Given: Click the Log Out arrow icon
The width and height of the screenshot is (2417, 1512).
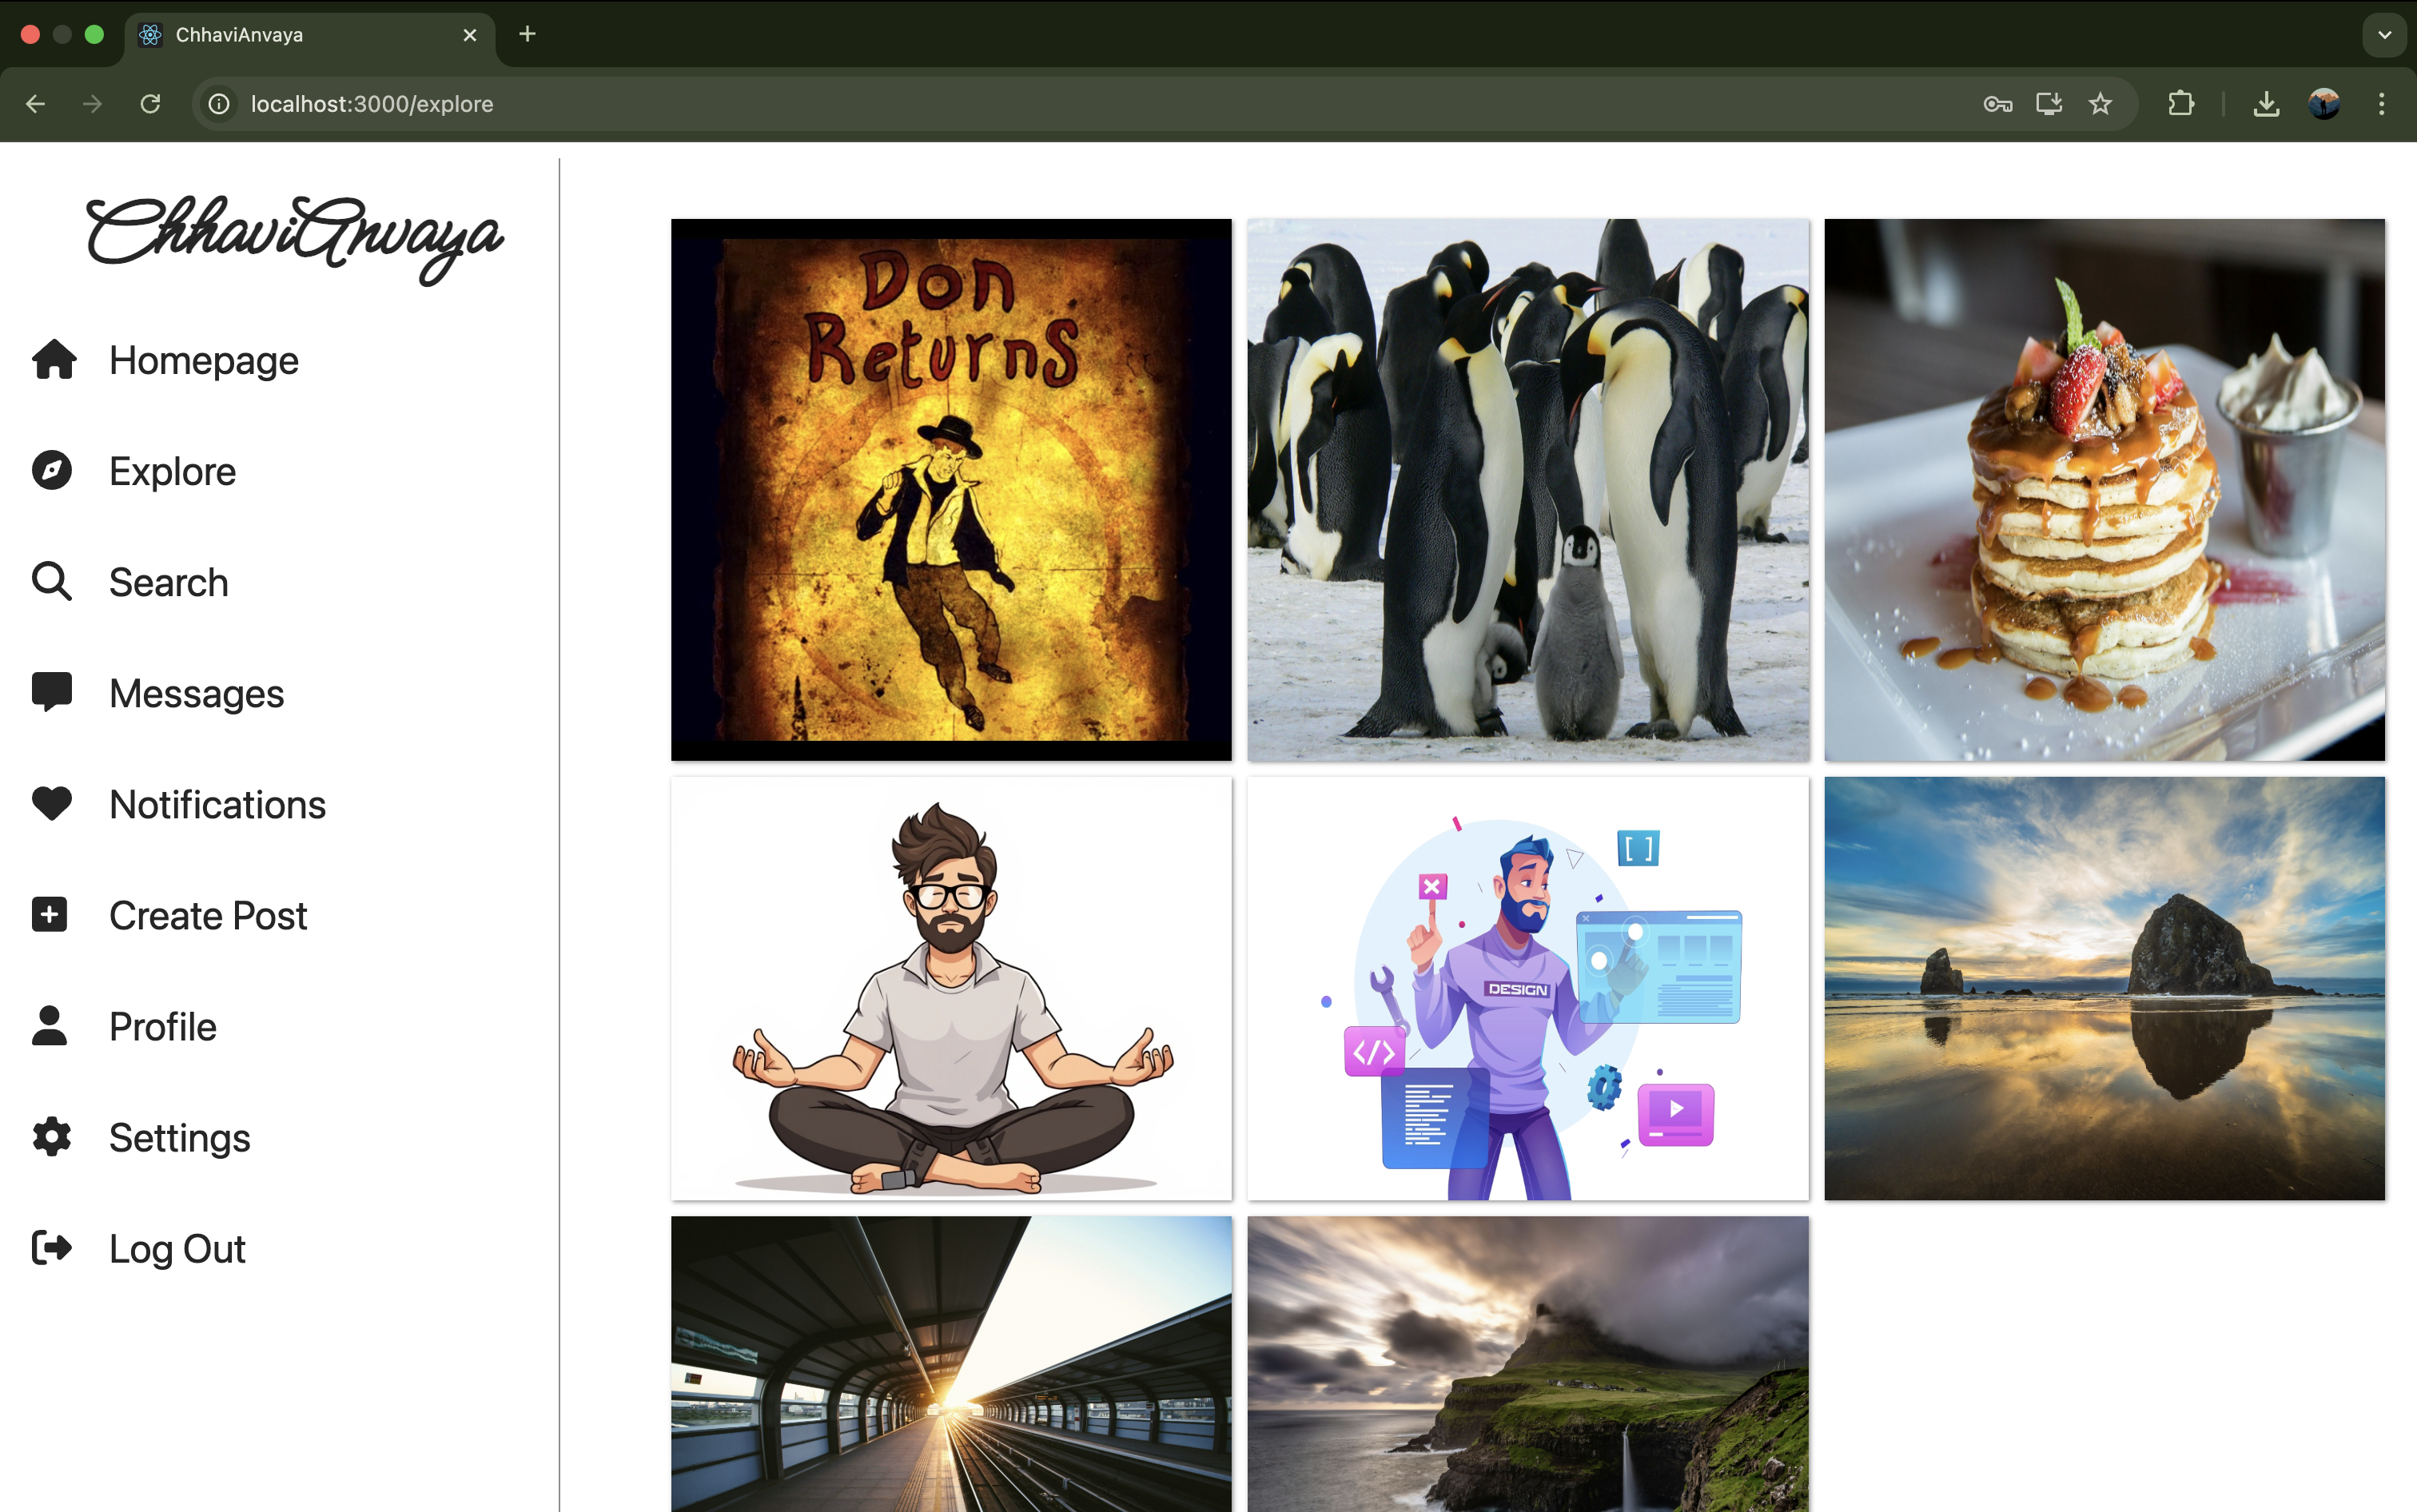Looking at the screenshot, I should point(52,1248).
